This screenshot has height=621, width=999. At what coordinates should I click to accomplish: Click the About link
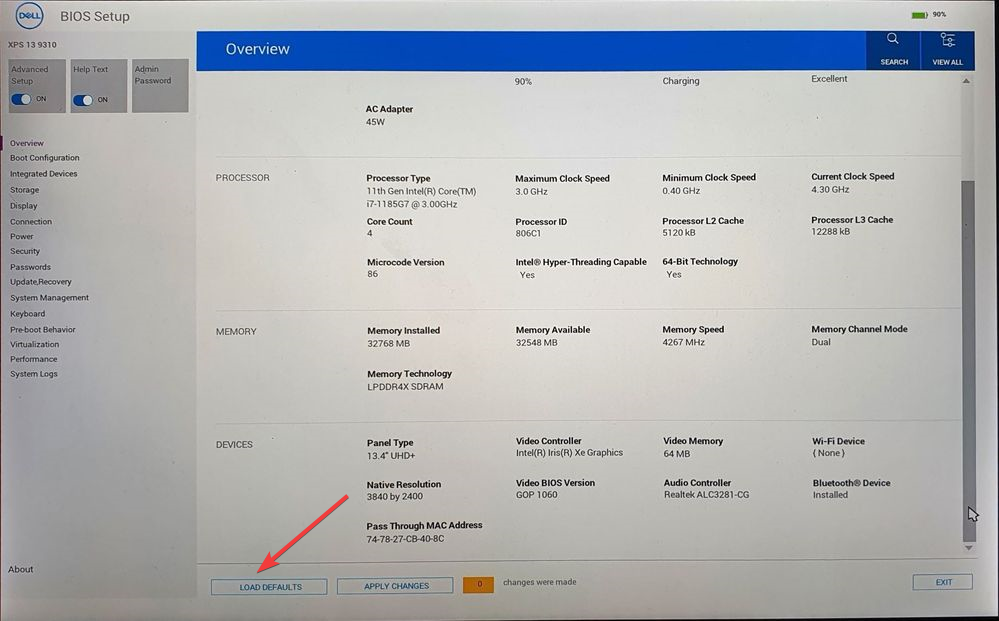coord(20,569)
